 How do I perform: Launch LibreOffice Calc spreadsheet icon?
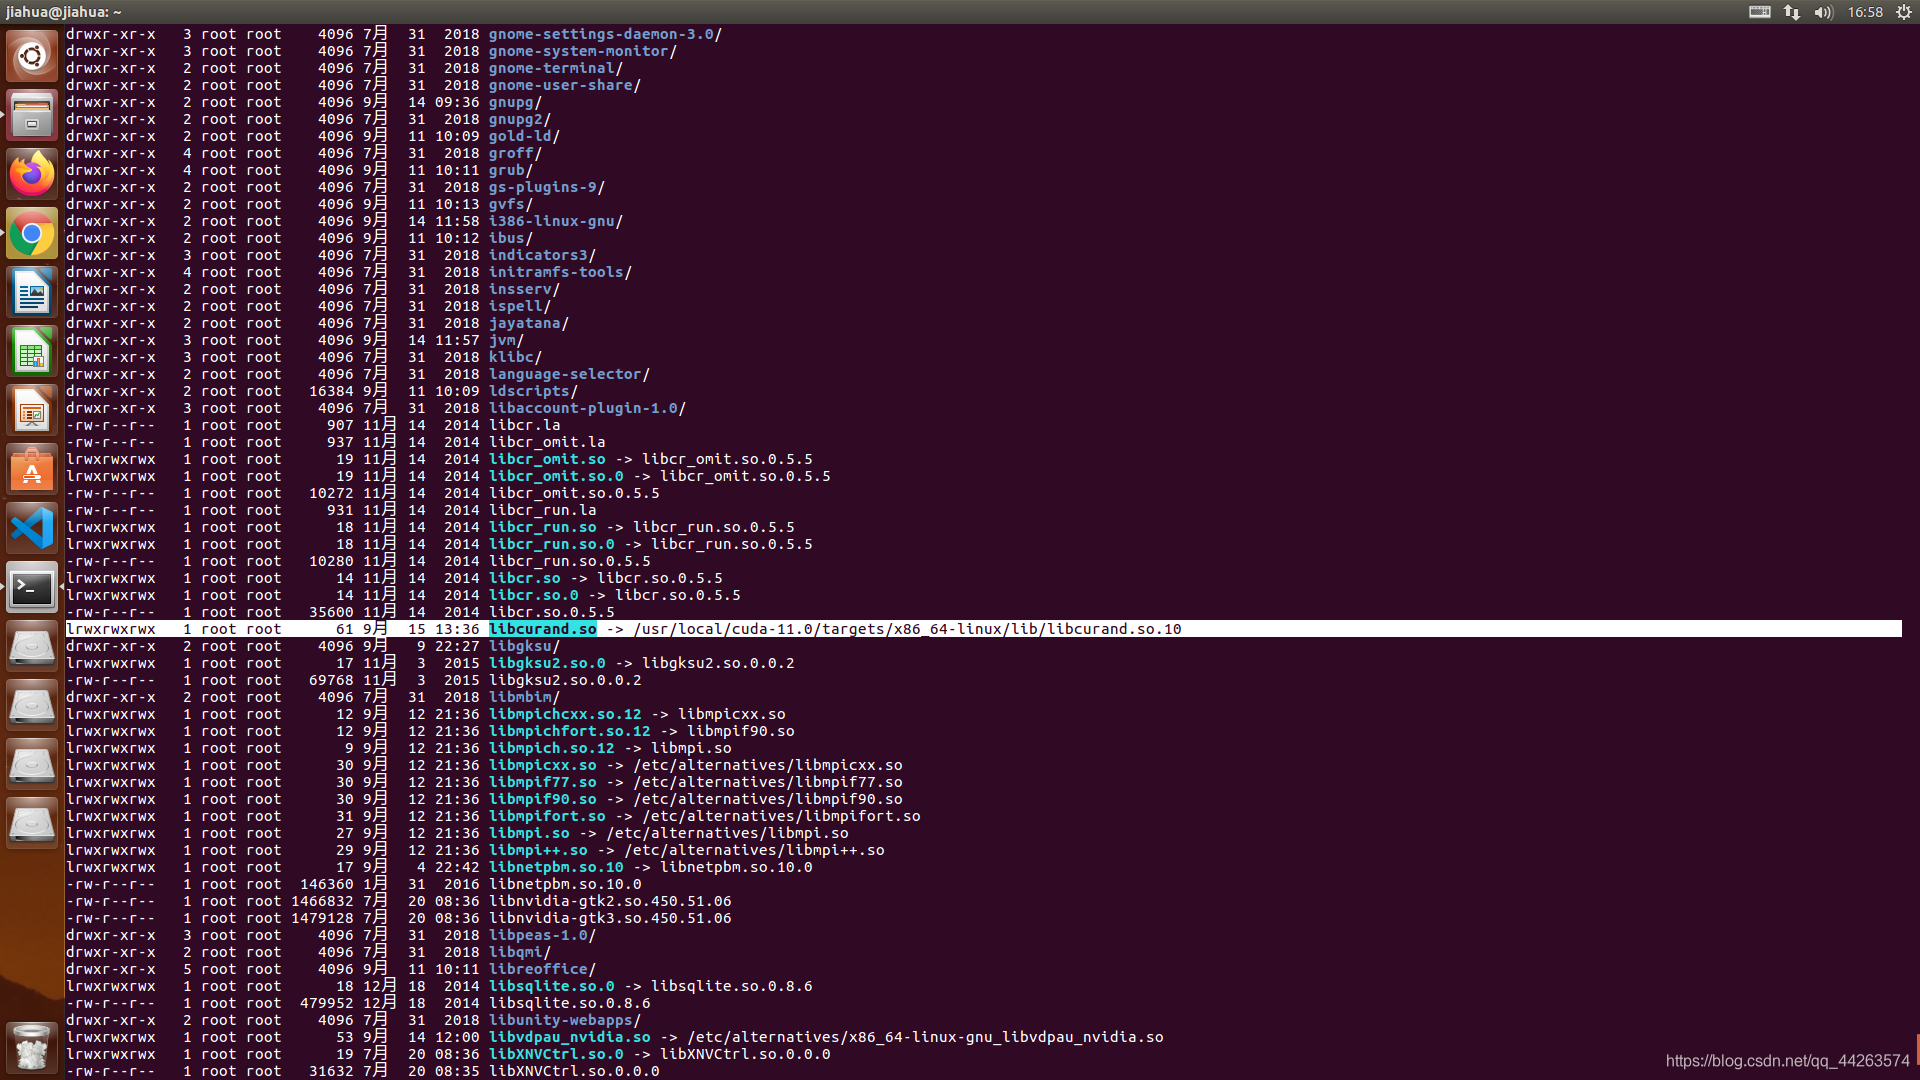coord(32,352)
